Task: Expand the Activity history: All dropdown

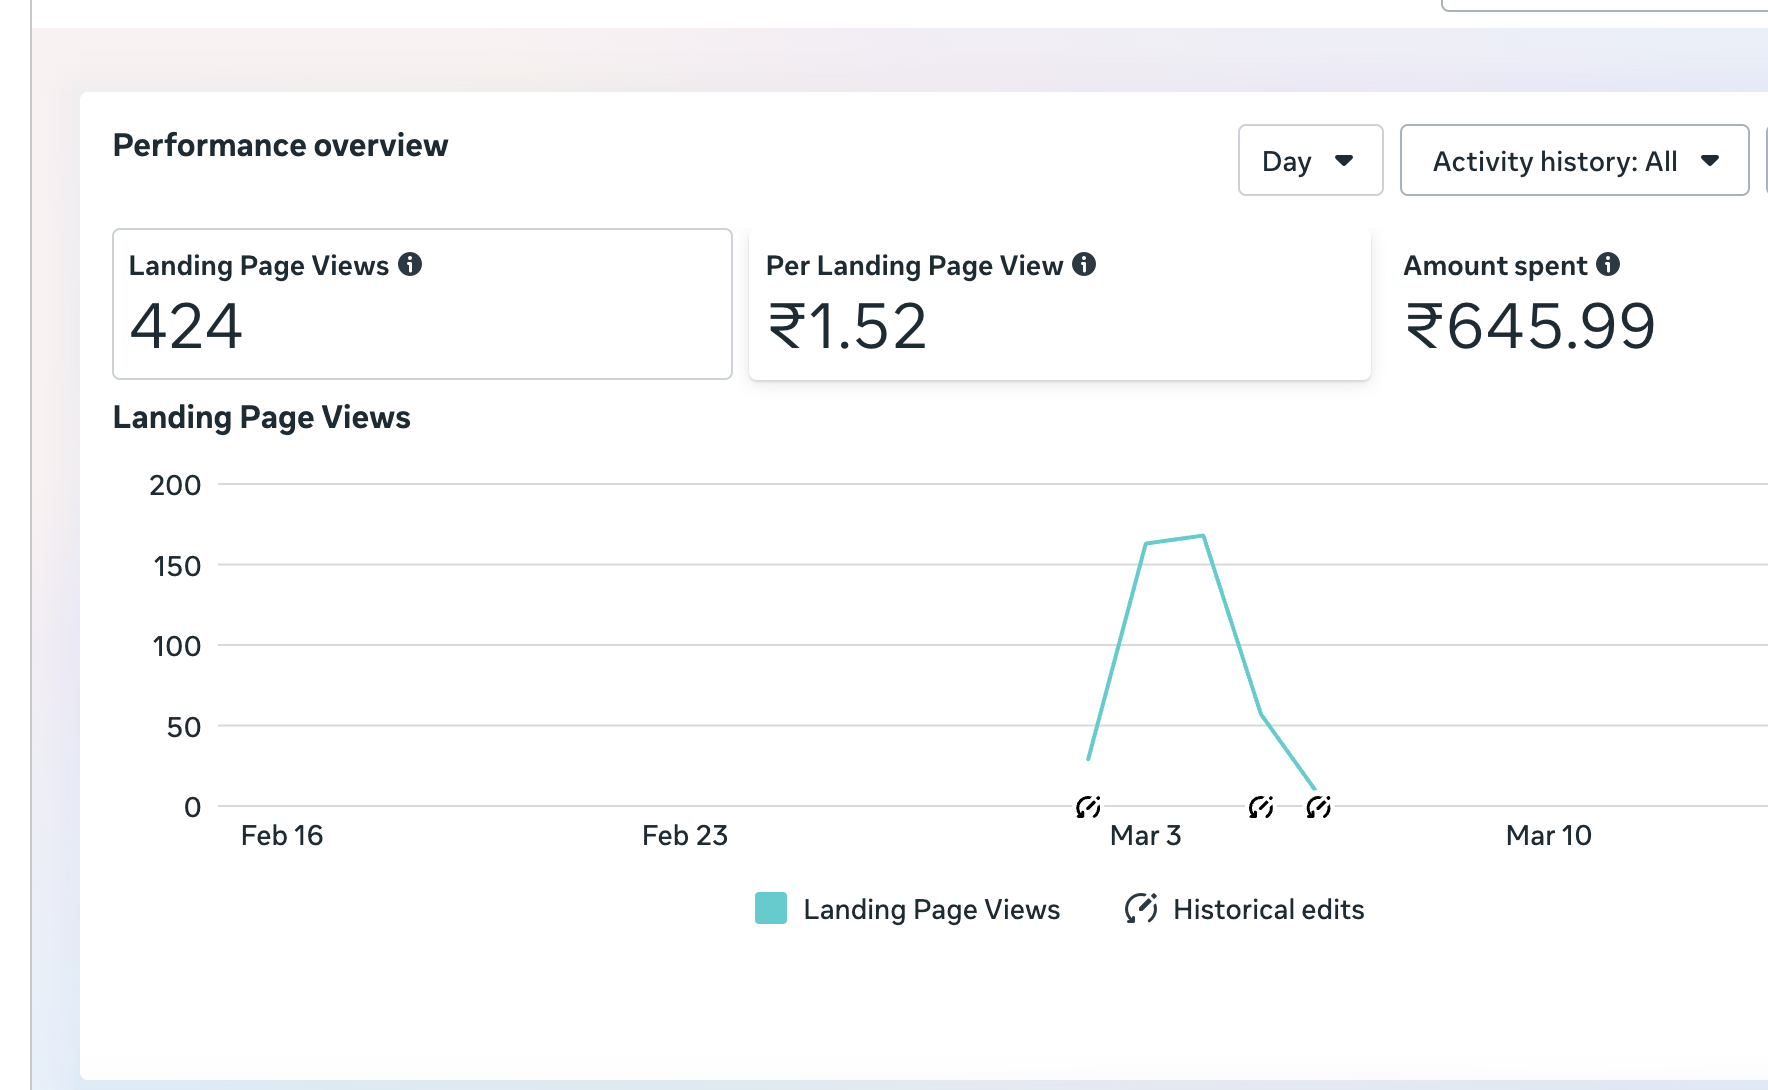Action: (x=1574, y=161)
